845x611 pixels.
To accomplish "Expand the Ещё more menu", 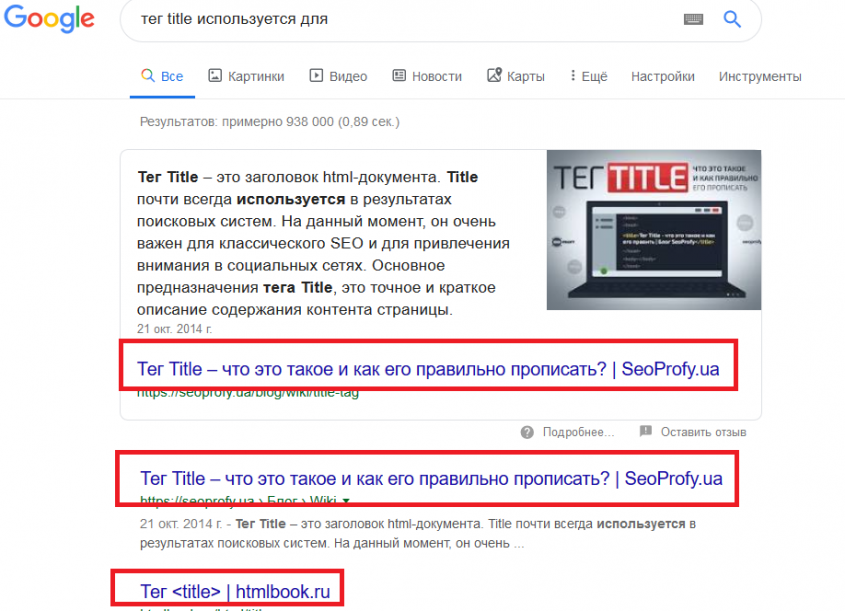I will (x=588, y=76).
